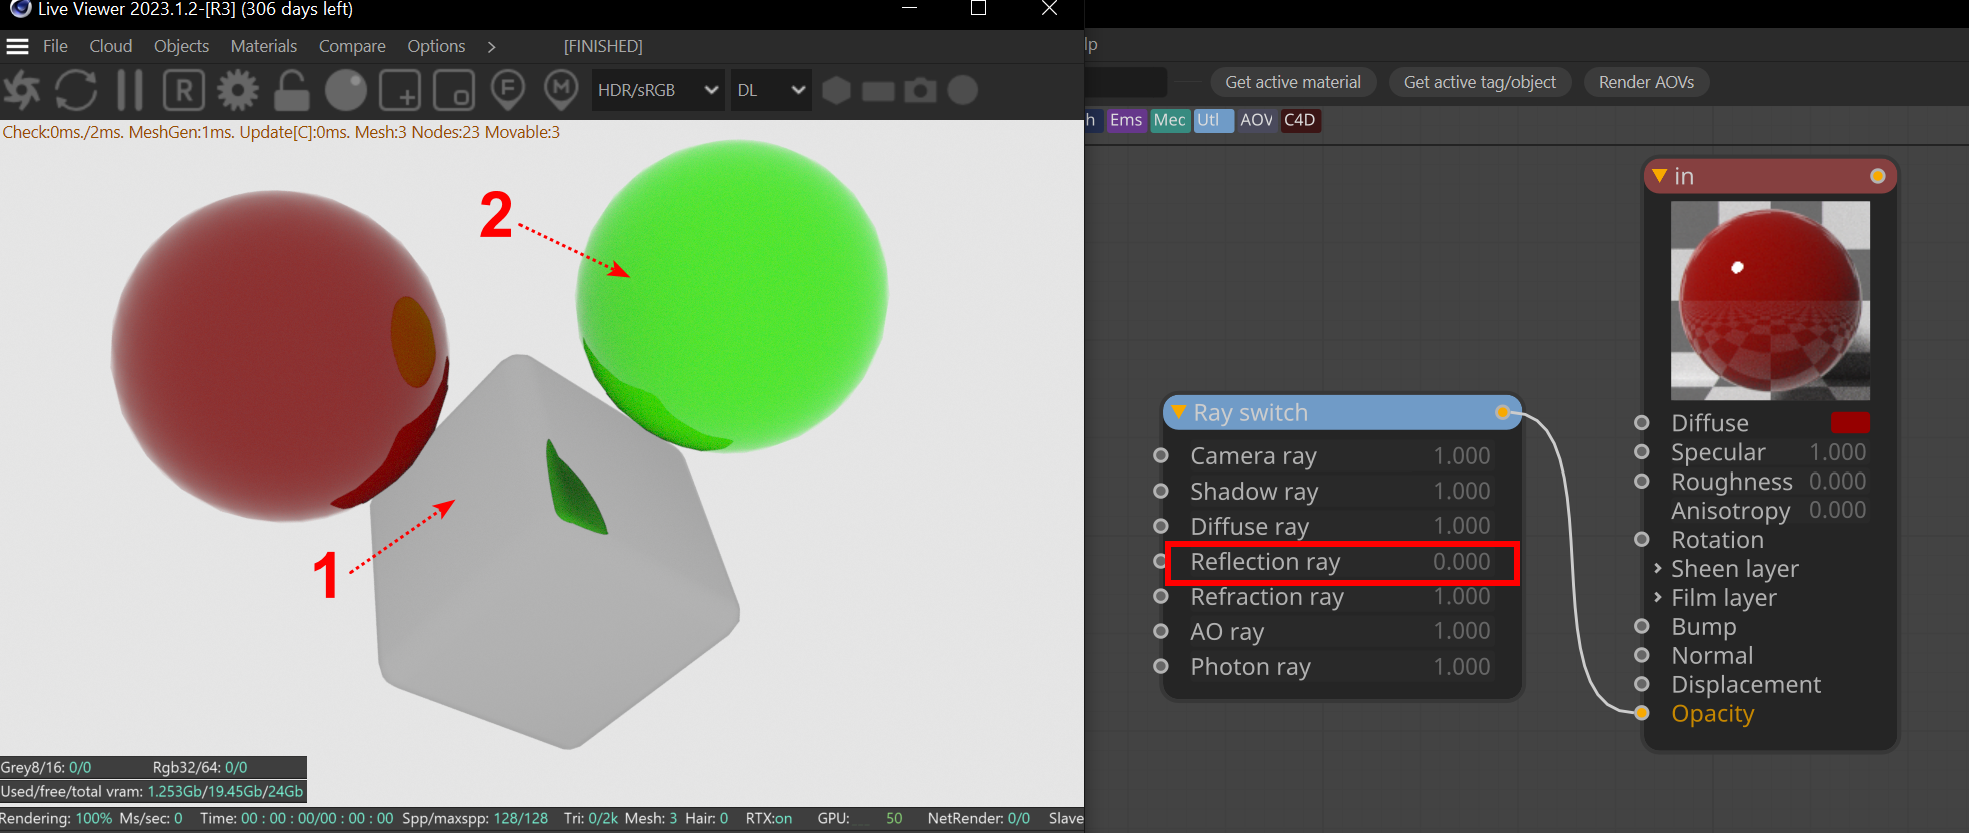Open the DL kernel dropdown
Image resolution: width=1969 pixels, height=833 pixels.
(770, 90)
